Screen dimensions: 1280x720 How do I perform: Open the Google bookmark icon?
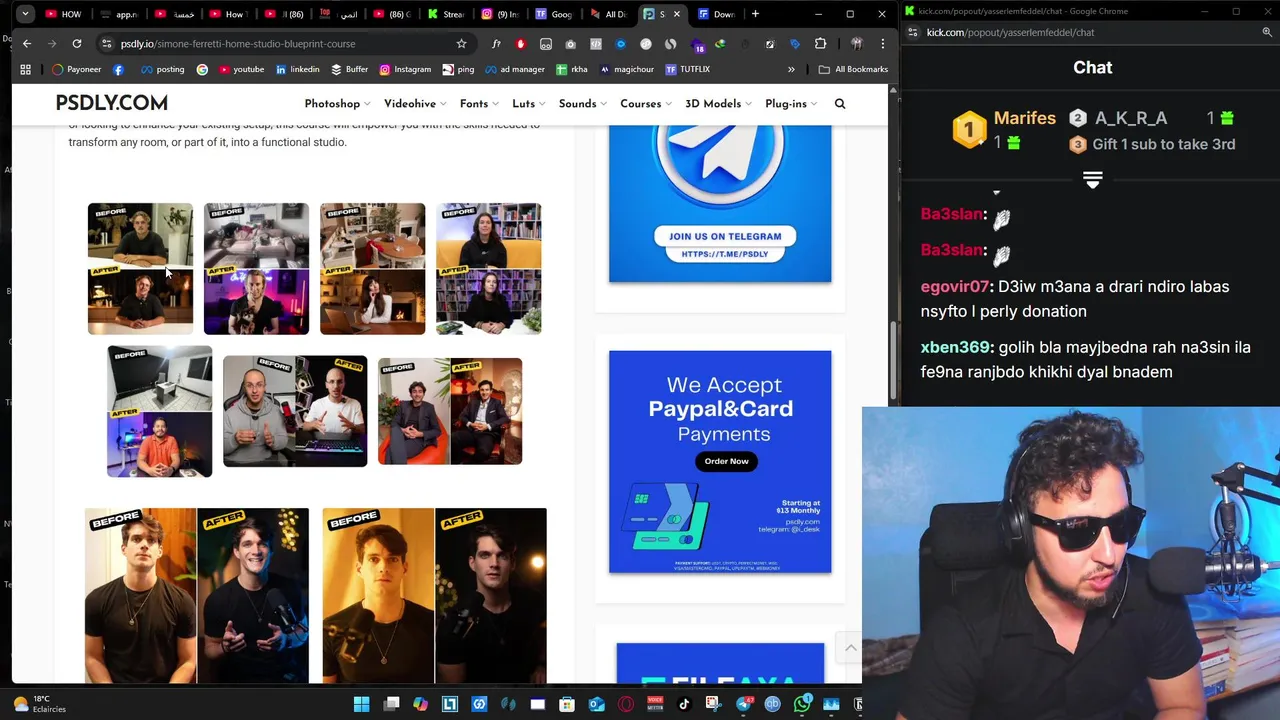click(x=202, y=69)
